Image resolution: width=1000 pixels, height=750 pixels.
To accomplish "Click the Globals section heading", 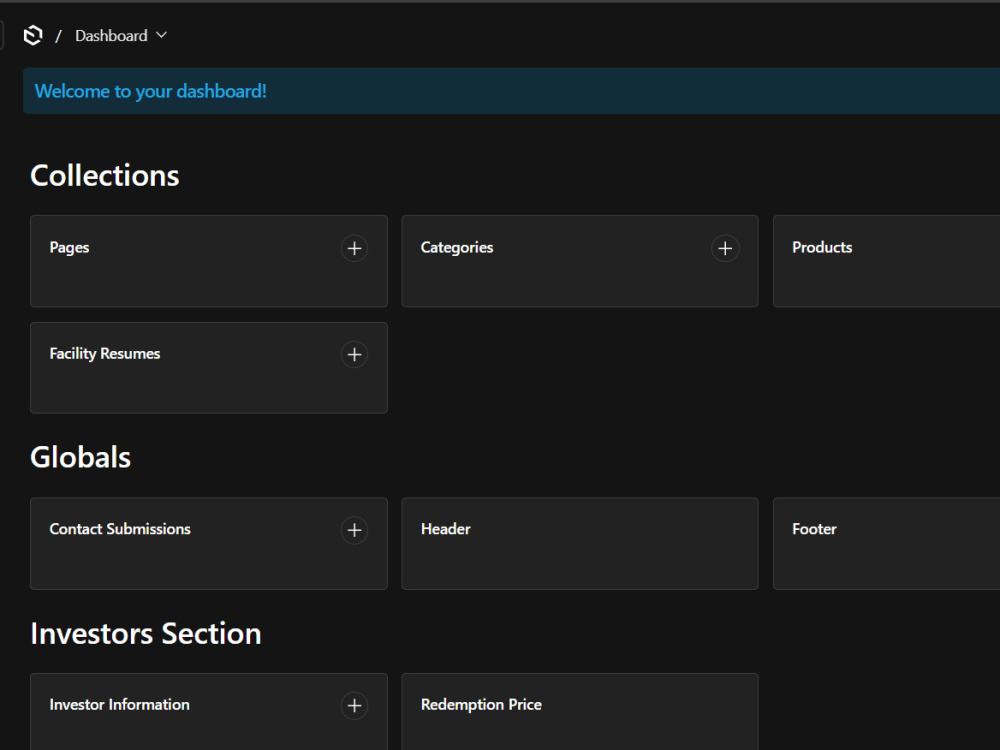I will 80,457.
